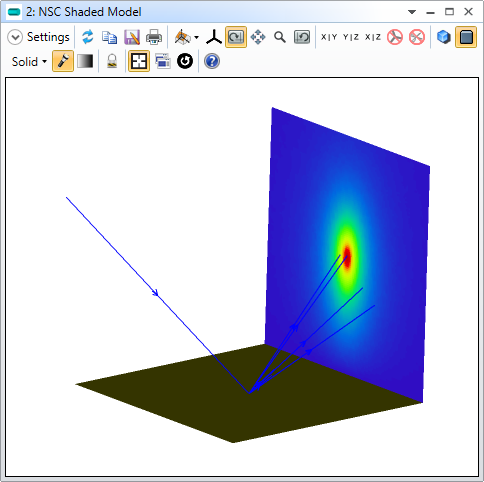Toggle the highlighted solid object view icon
Image resolution: width=484 pixels, height=482 pixels.
466,37
